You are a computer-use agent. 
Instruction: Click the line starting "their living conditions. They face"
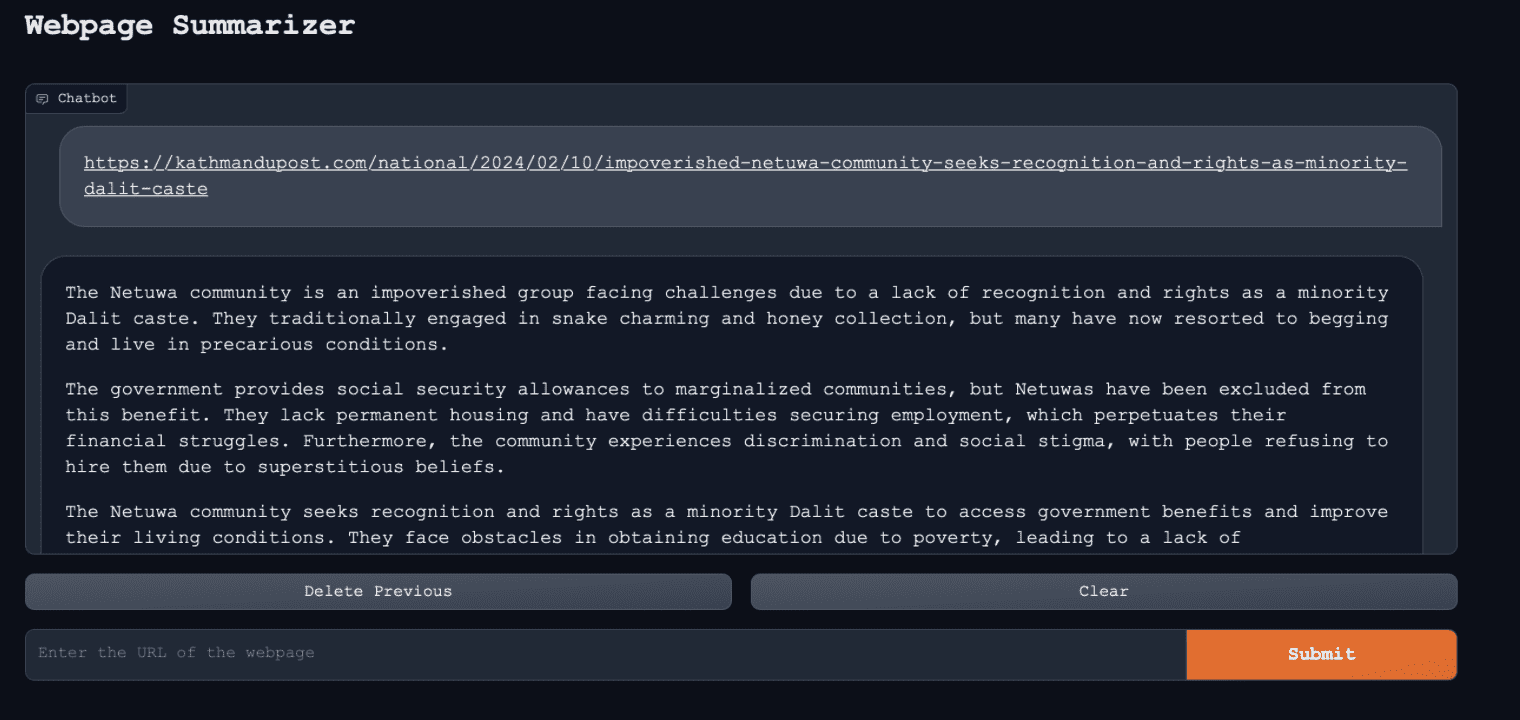point(652,538)
